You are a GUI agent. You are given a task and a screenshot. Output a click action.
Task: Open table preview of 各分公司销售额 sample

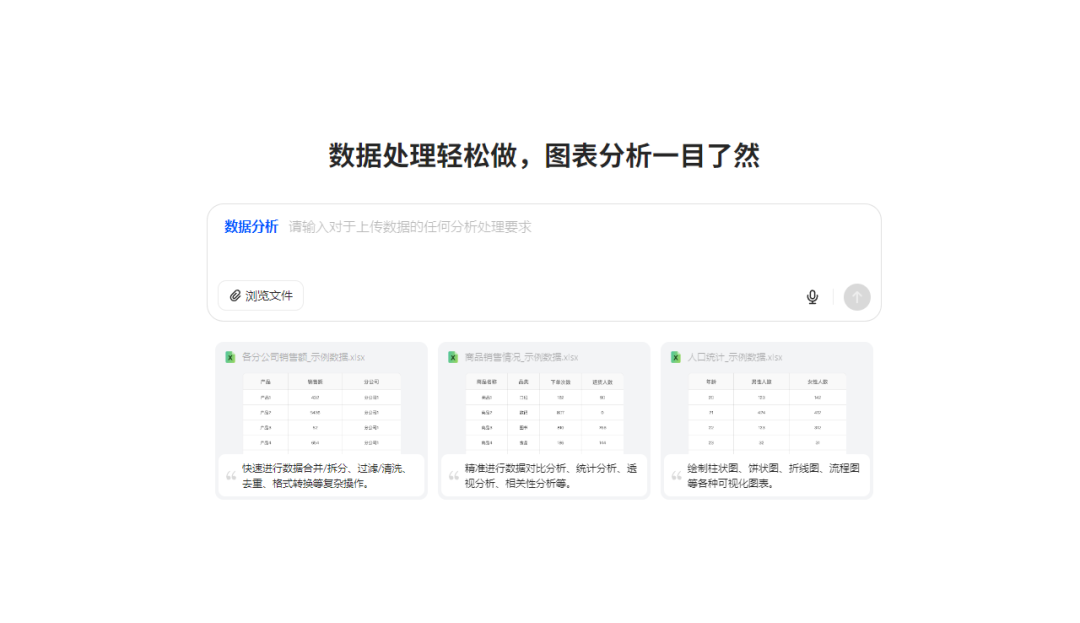click(322, 413)
